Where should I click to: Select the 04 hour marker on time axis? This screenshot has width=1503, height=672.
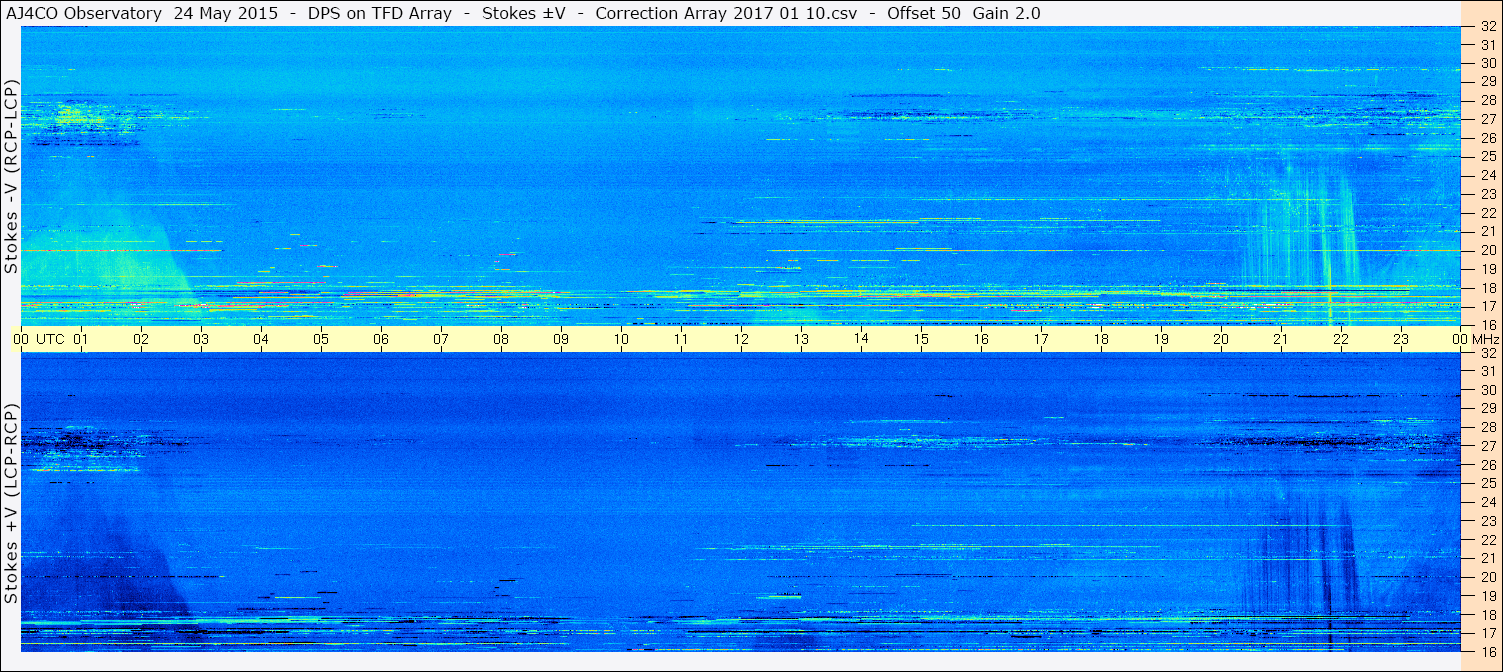261,339
